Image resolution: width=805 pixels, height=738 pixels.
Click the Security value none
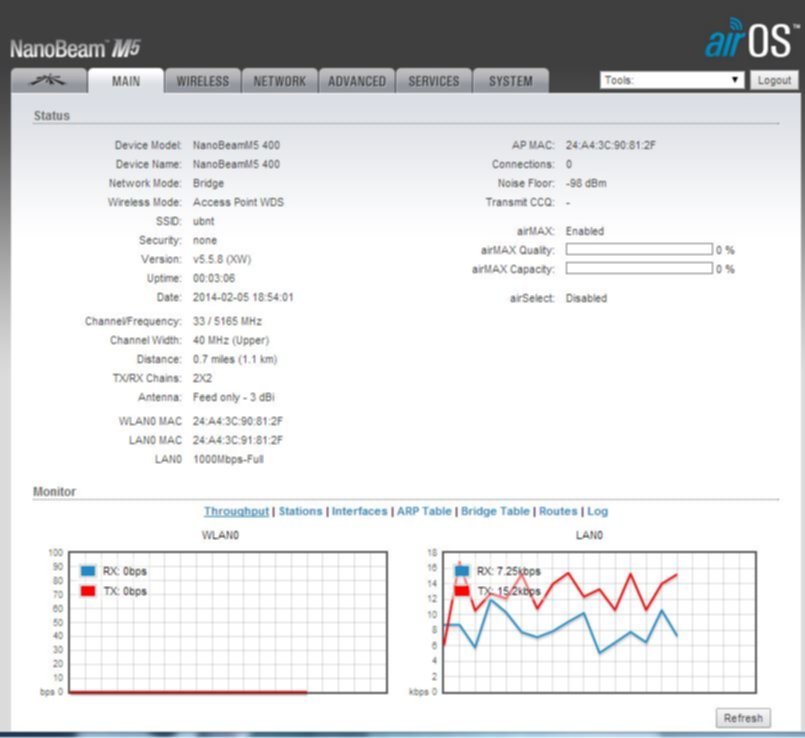tap(205, 240)
